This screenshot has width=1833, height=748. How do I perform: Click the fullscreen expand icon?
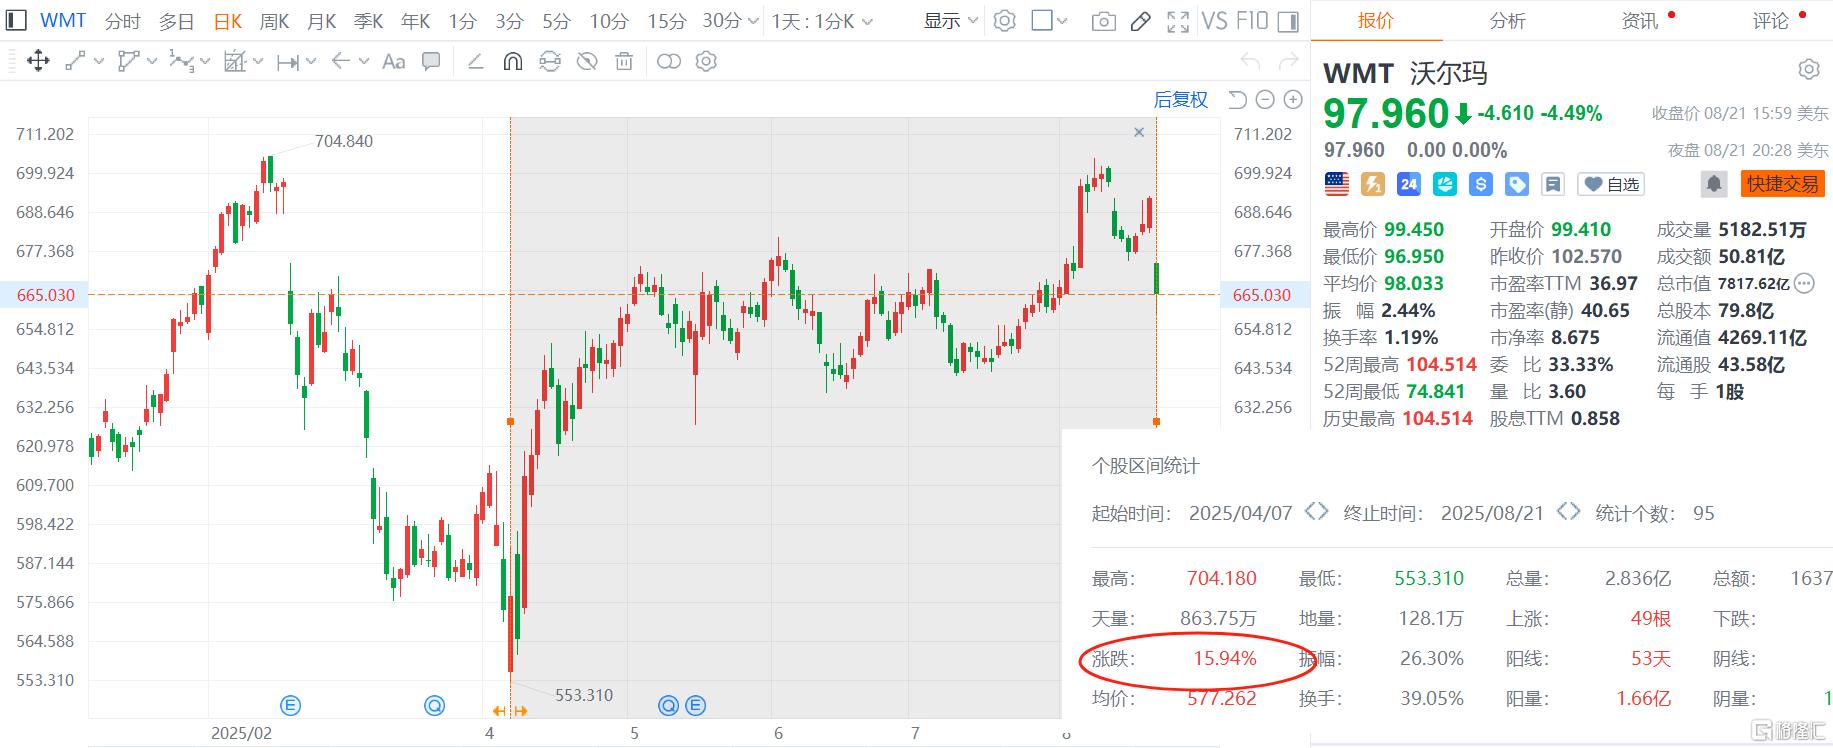tap(1178, 21)
